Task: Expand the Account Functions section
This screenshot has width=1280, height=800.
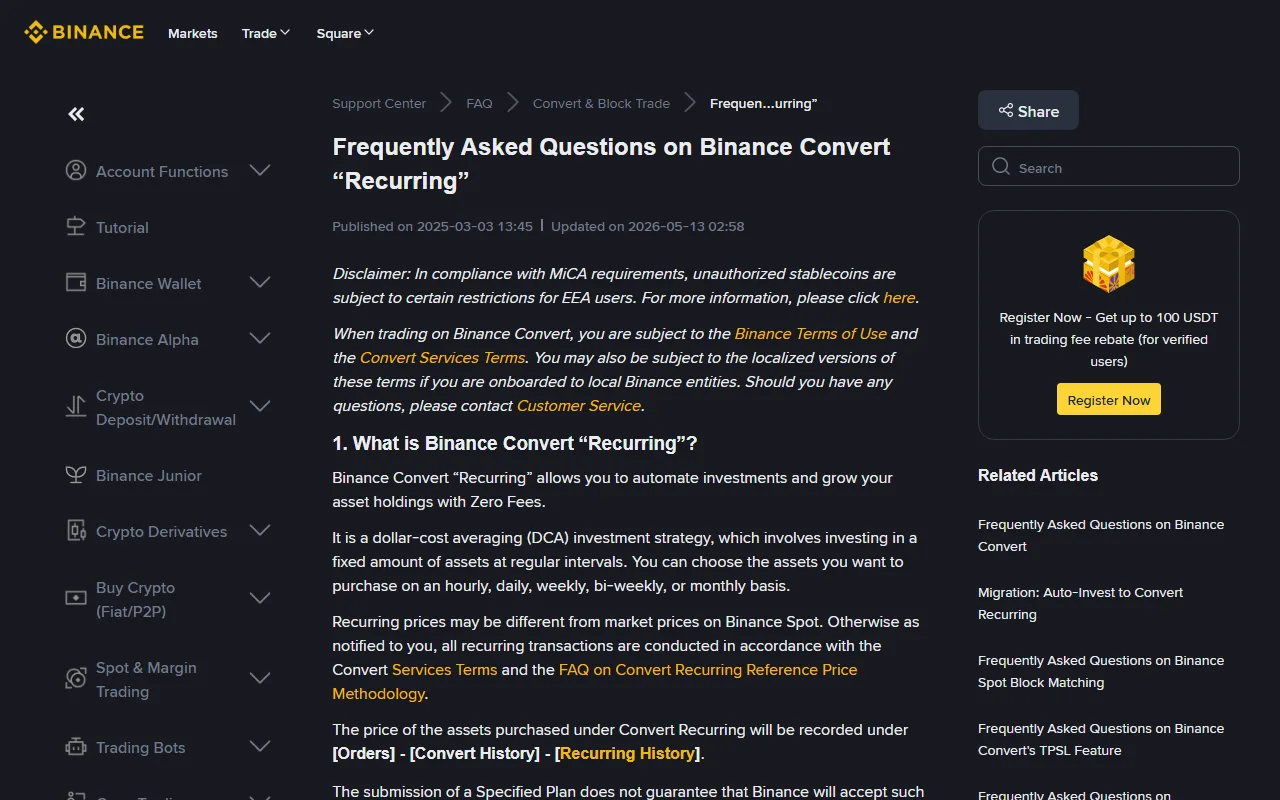Action: pos(260,170)
